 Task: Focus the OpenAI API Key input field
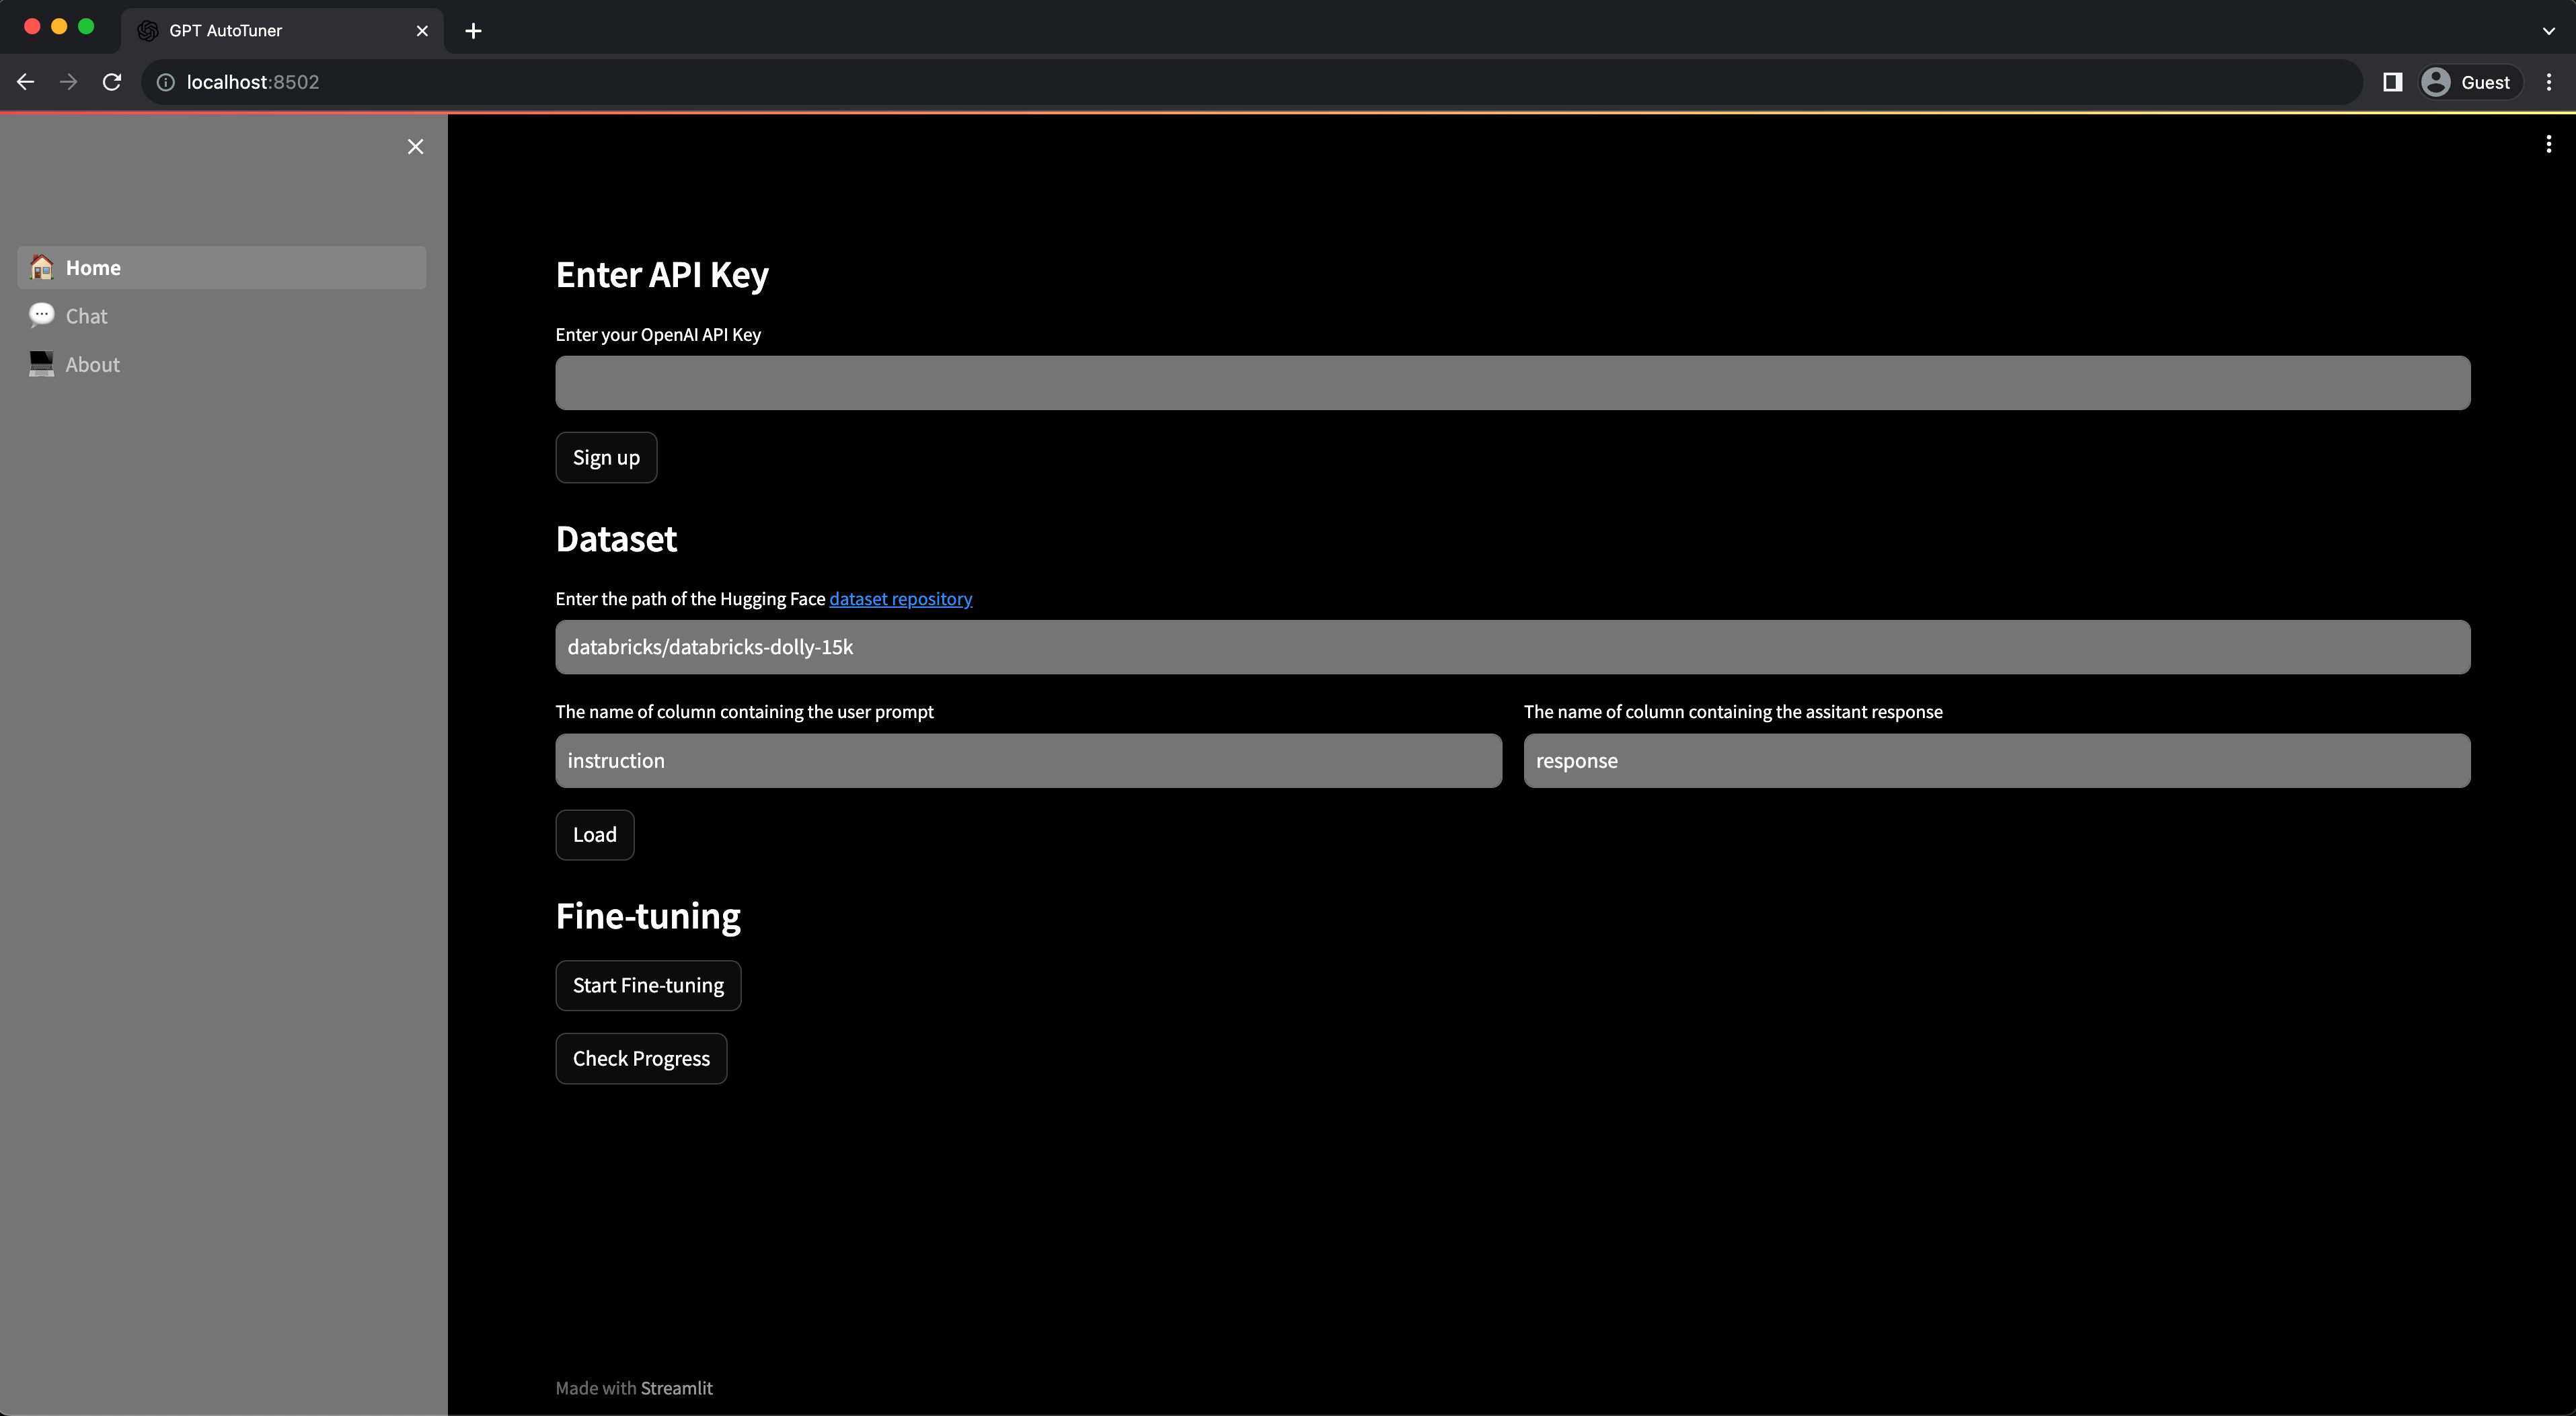pyautogui.click(x=1512, y=383)
